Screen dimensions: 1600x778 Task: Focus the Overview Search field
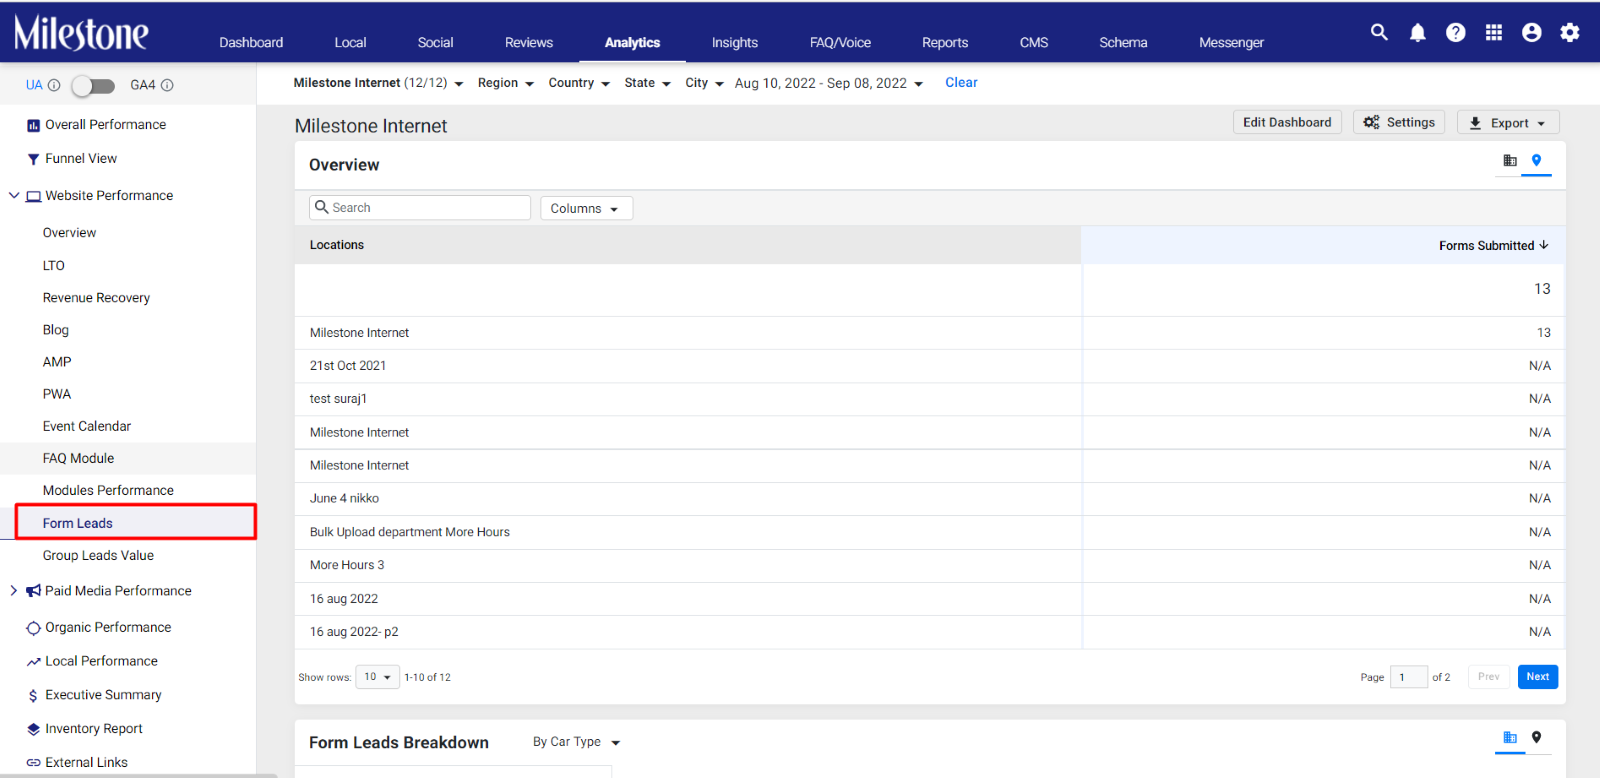click(420, 207)
